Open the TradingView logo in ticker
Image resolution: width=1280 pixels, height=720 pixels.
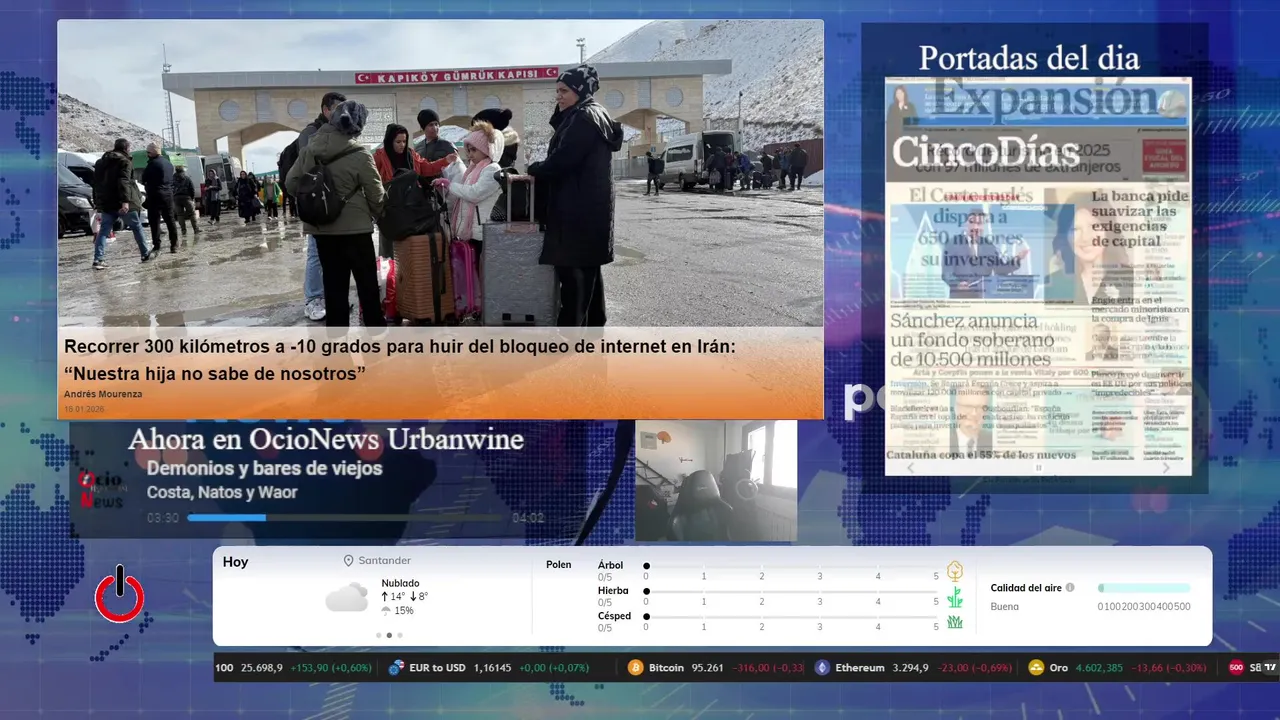[x=1271, y=668]
